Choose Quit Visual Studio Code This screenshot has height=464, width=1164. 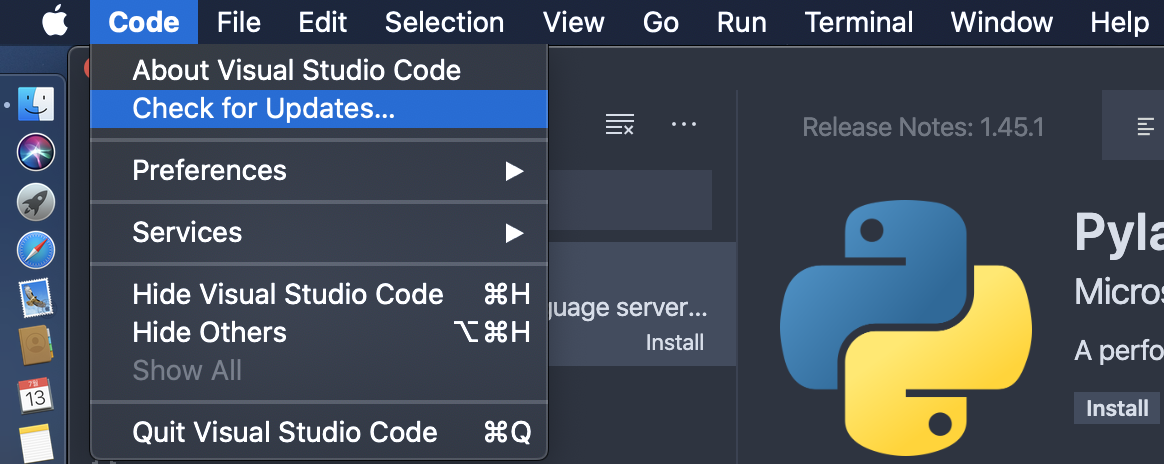point(318,432)
